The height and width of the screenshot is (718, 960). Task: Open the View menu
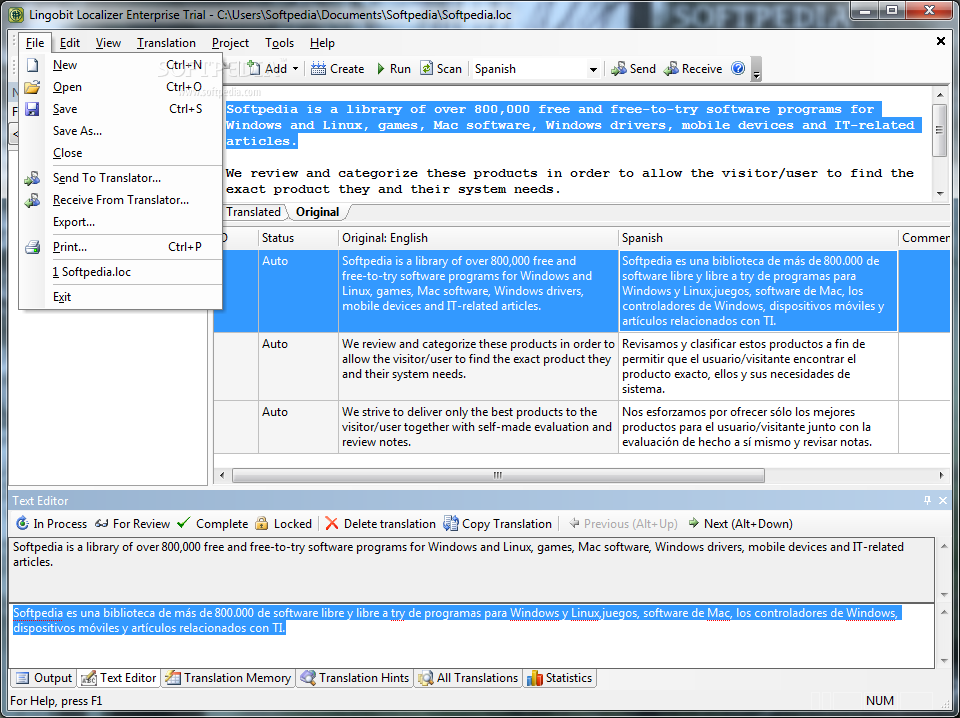point(108,43)
